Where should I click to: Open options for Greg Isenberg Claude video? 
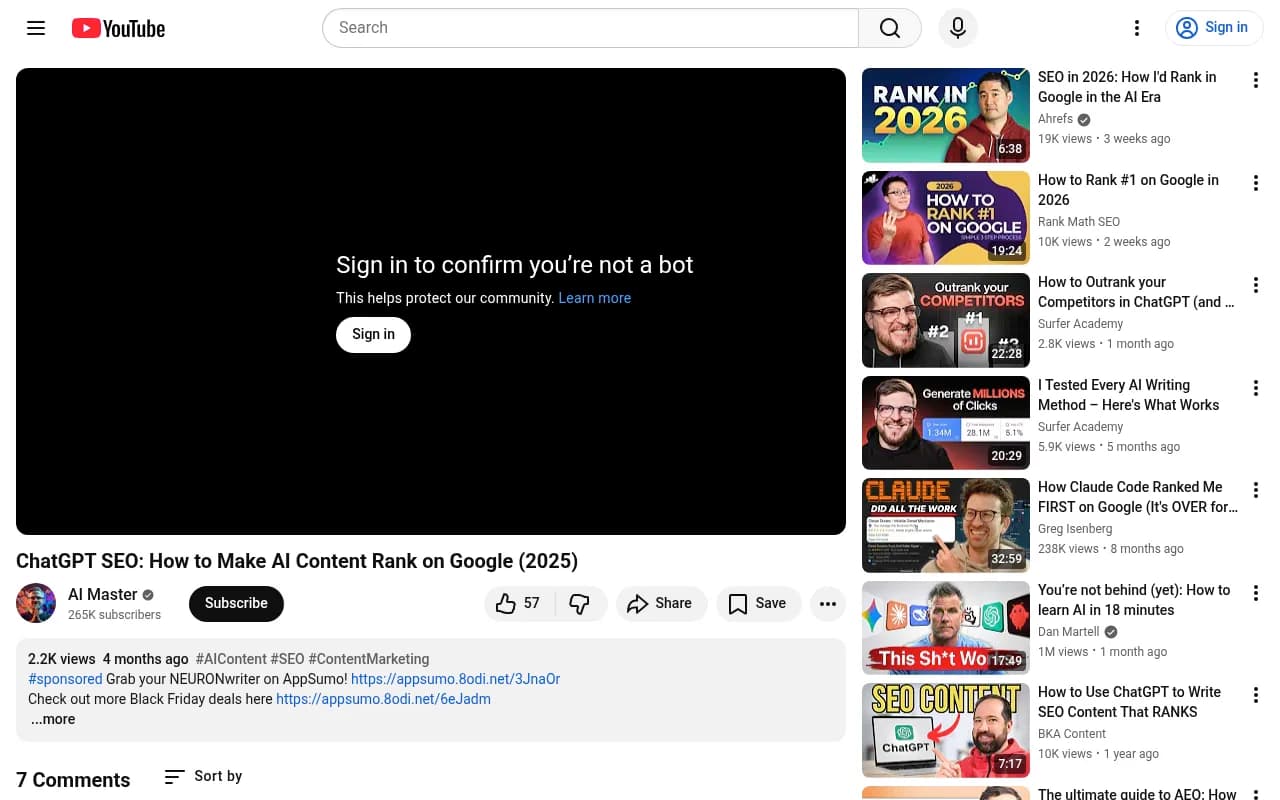[x=1255, y=491]
